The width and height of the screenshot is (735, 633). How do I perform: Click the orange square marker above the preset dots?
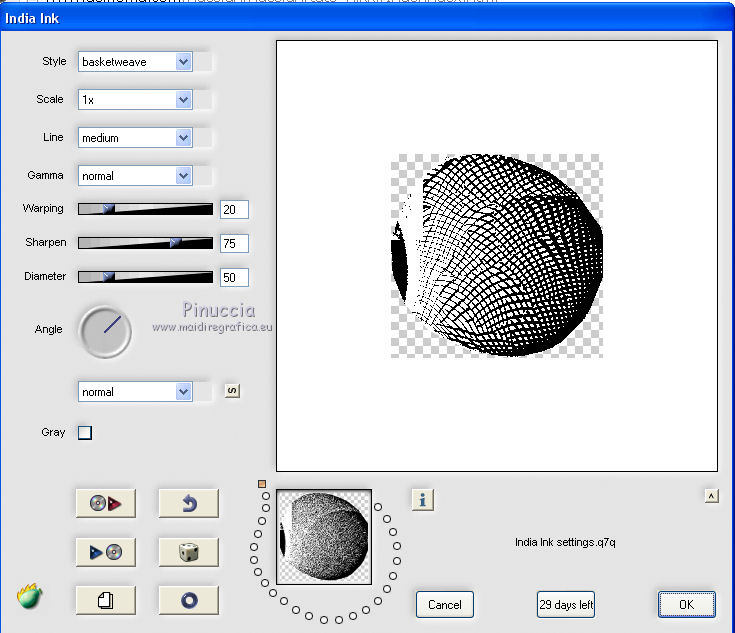pyautogui.click(x=262, y=484)
